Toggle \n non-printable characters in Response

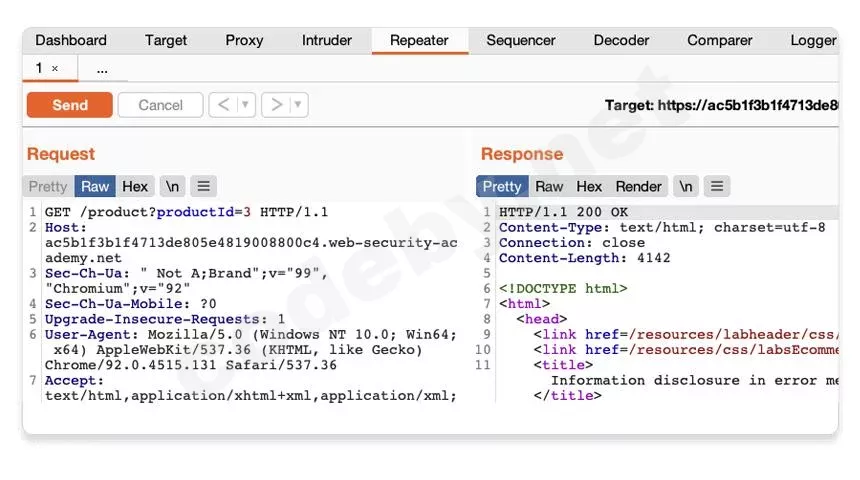coord(686,186)
